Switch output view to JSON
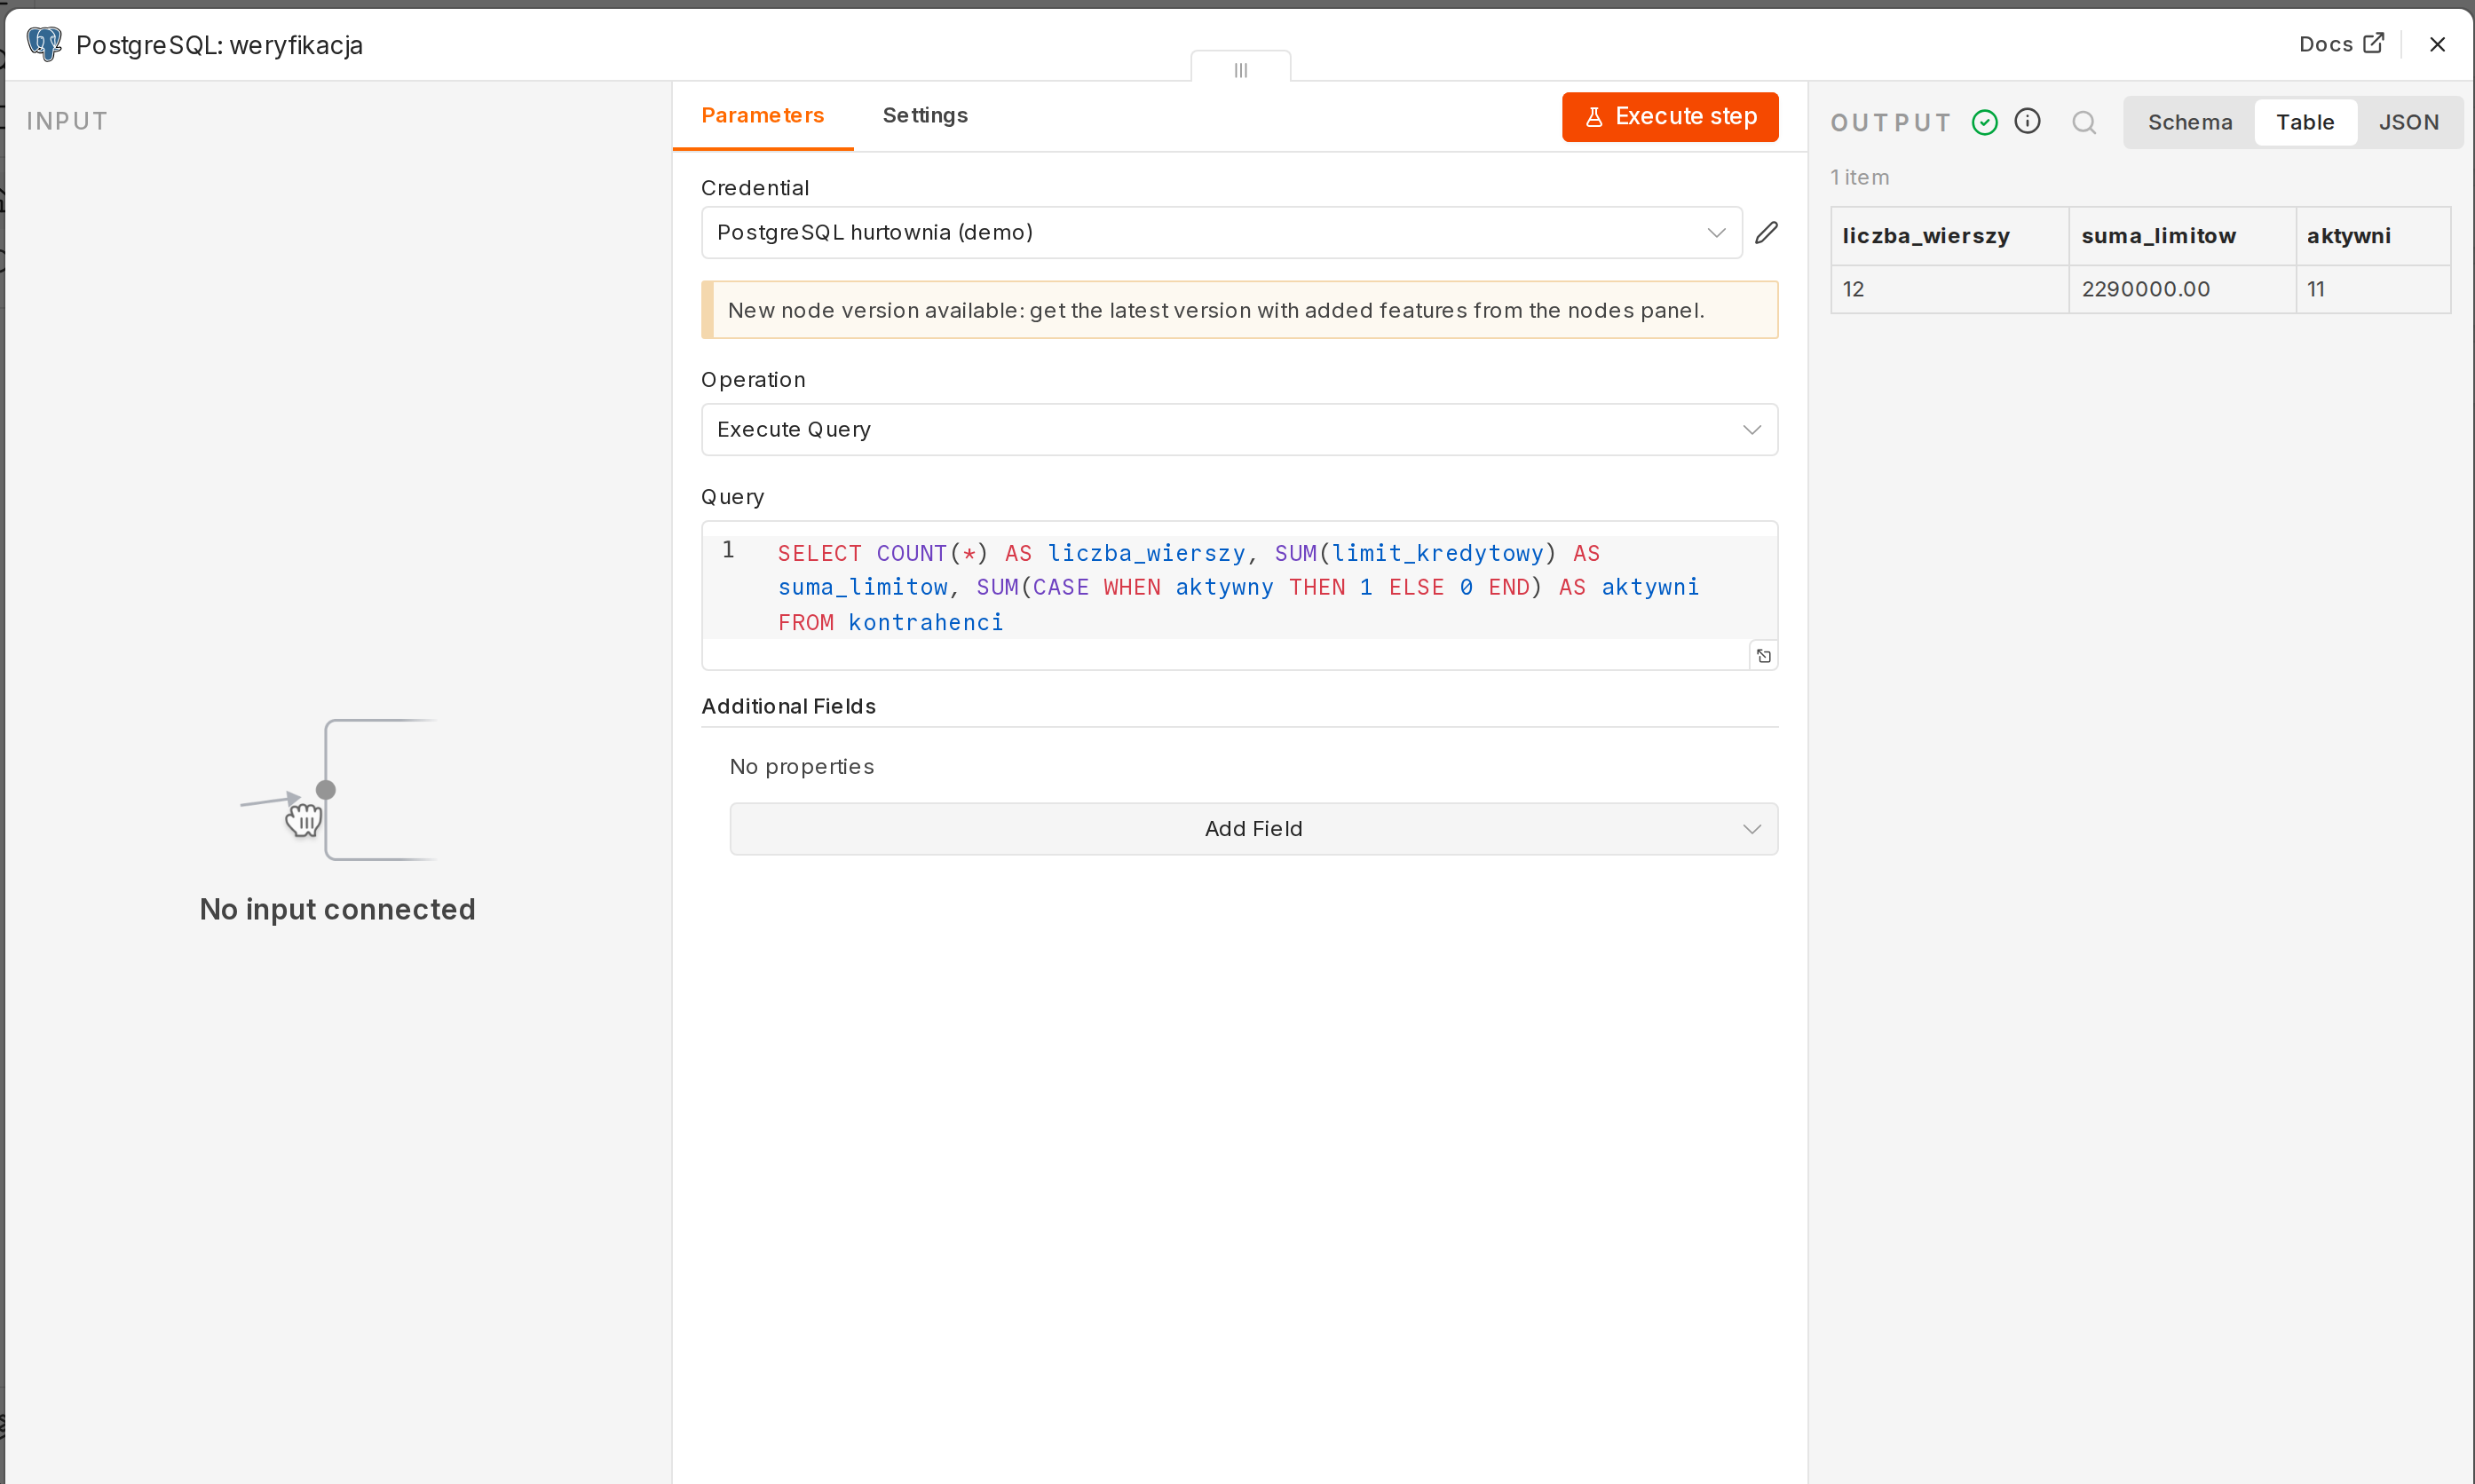 (x=2408, y=122)
